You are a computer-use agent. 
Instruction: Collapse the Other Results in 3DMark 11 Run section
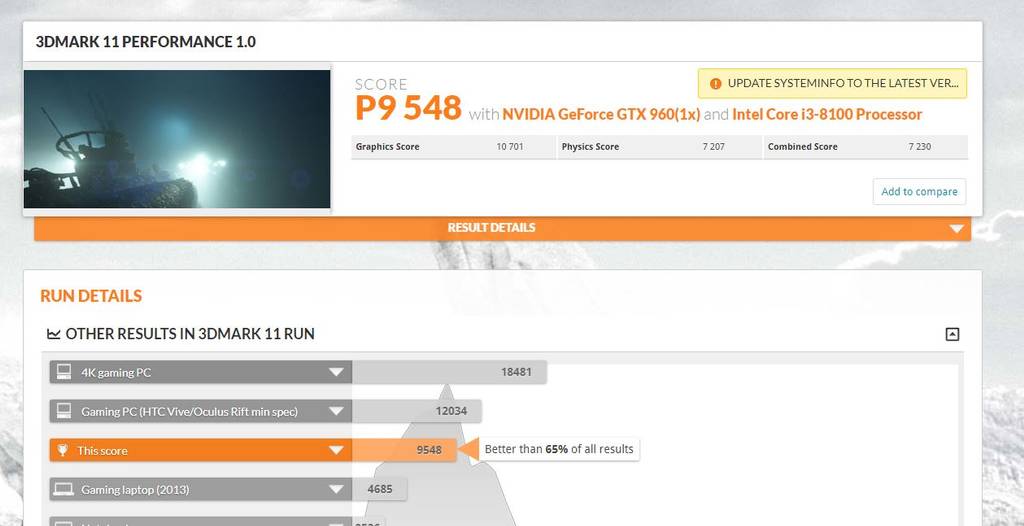tap(952, 335)
